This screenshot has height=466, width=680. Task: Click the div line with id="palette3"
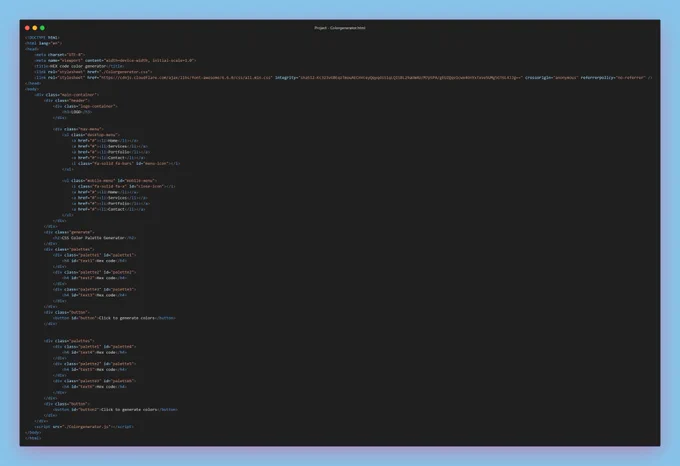95,290
